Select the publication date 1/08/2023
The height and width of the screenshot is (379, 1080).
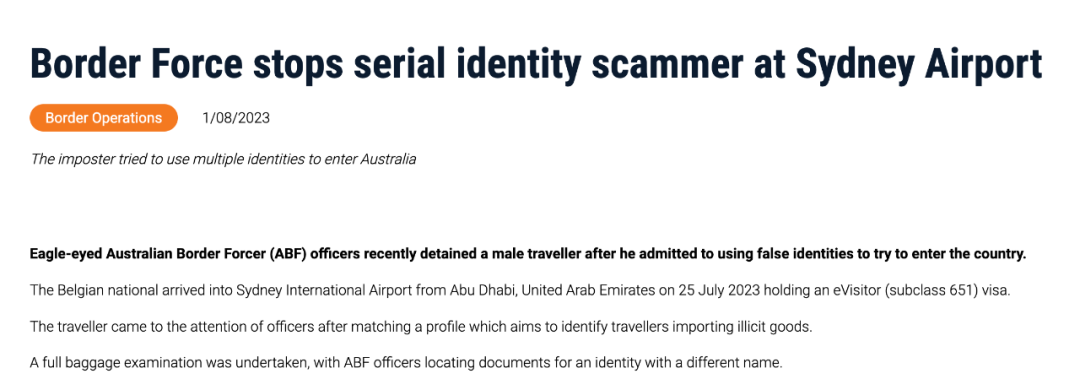[236, 118]
